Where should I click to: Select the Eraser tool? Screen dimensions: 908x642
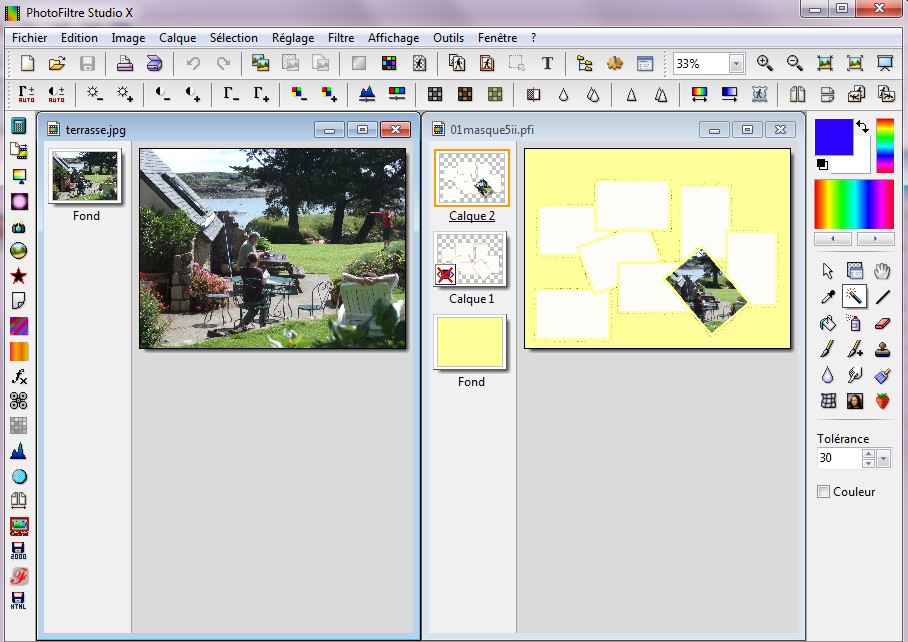tap(882, 323)
